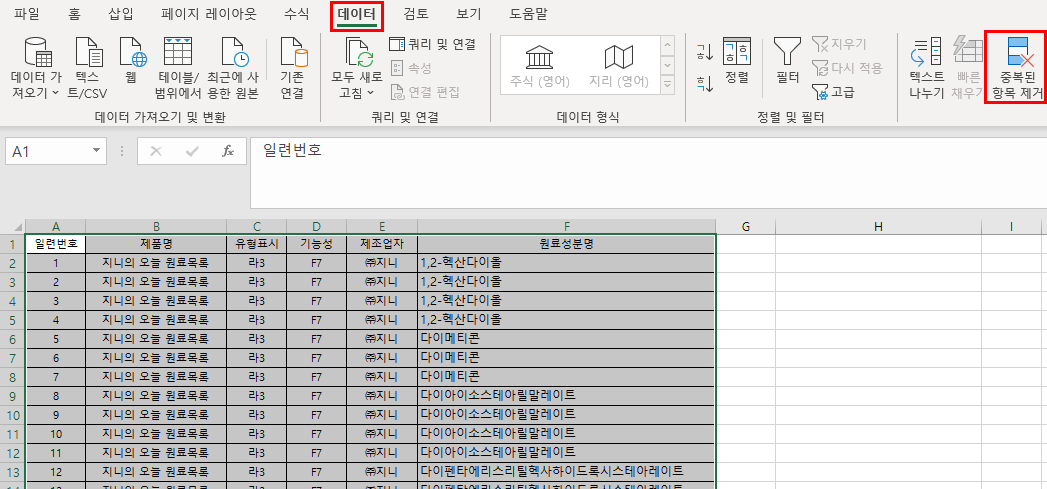Open the 데이터 가져오기 (Get Data) icon

[x=37, y=52]
